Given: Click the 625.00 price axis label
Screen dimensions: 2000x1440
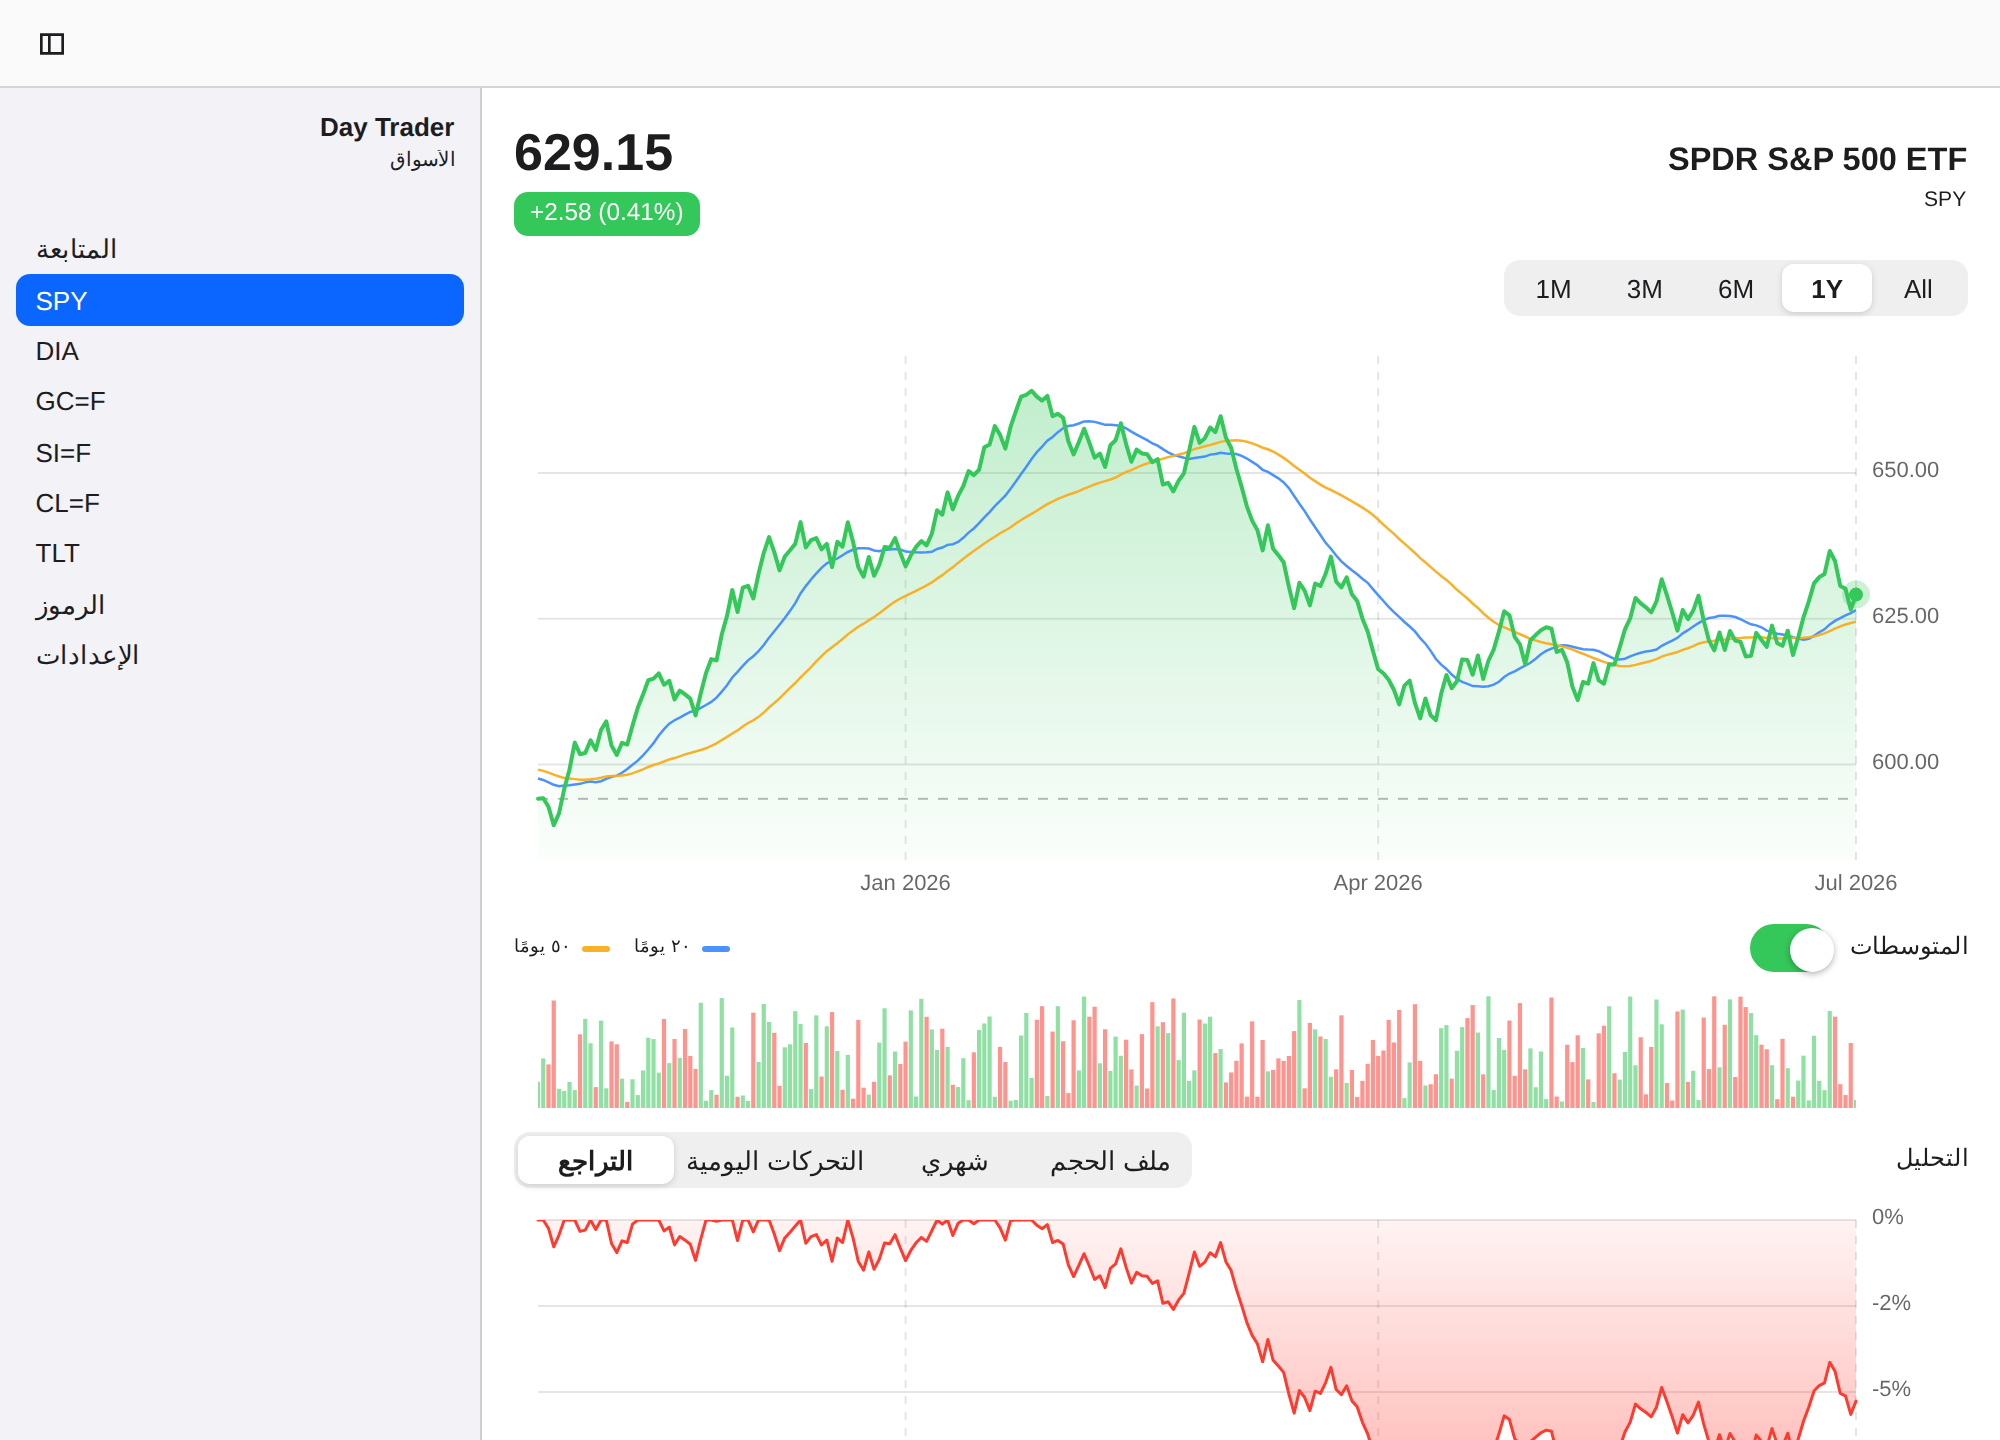Looking at the screenshot, I should coord(1905,616).
